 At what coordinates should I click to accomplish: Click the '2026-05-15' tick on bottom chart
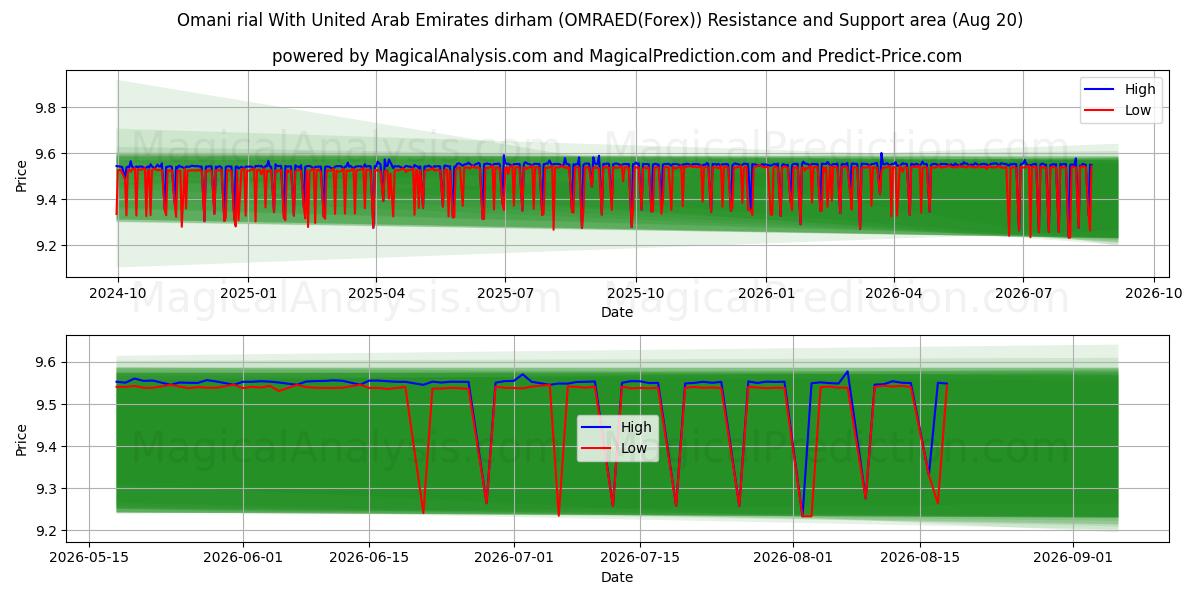(x=90, y=559)
